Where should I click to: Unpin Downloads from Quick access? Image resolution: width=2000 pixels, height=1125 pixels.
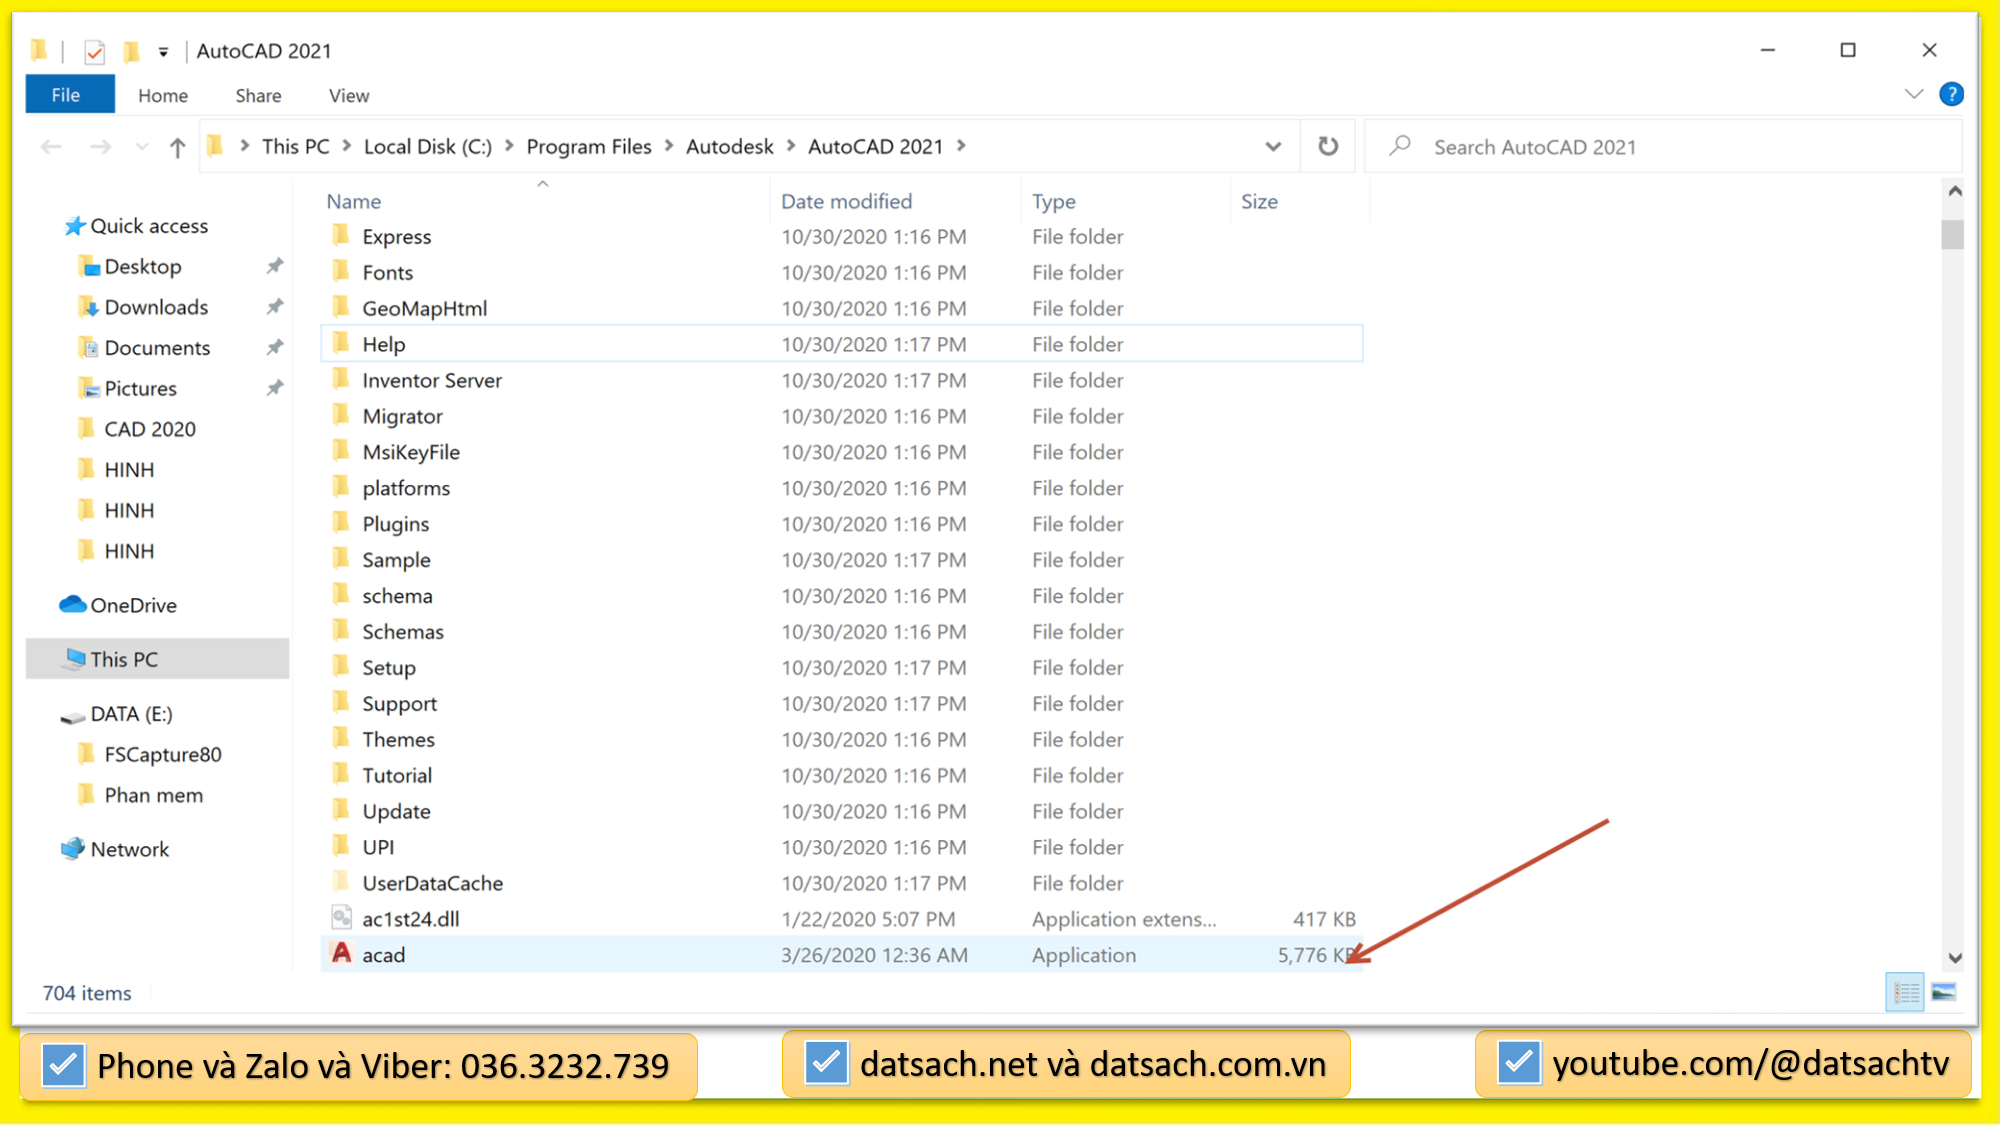pyautogui.click(x=274, y=307)
